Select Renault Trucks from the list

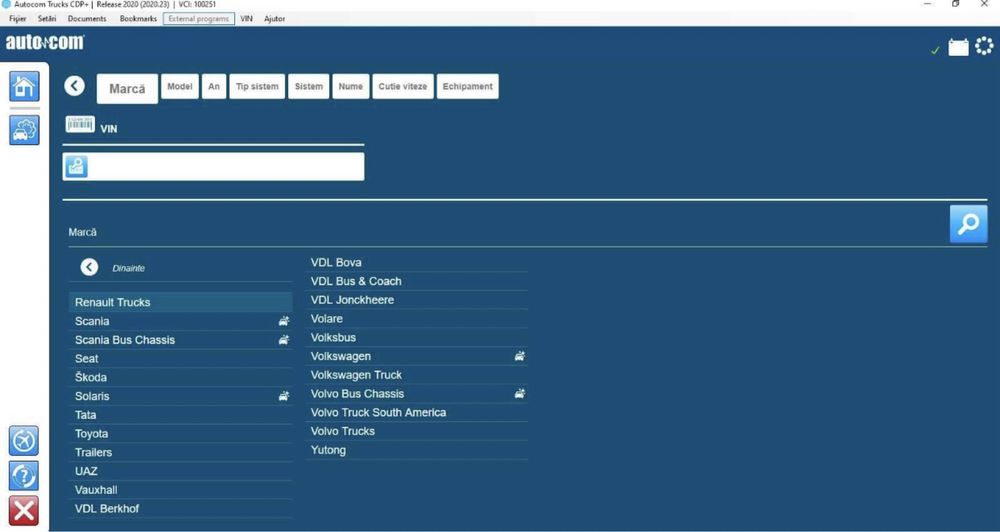tap(180, 302)
